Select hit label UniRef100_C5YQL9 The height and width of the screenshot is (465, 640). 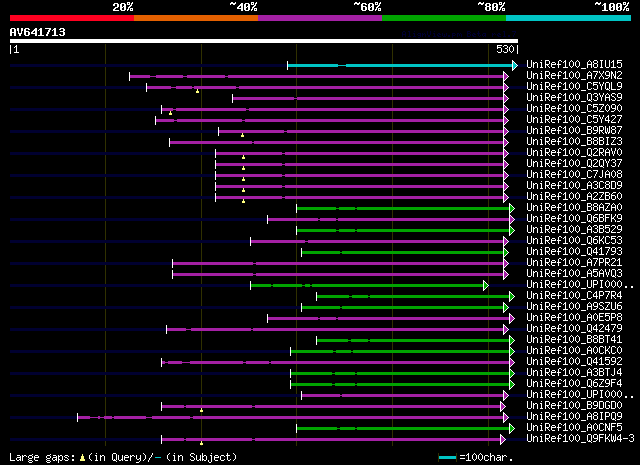[574, 86]
